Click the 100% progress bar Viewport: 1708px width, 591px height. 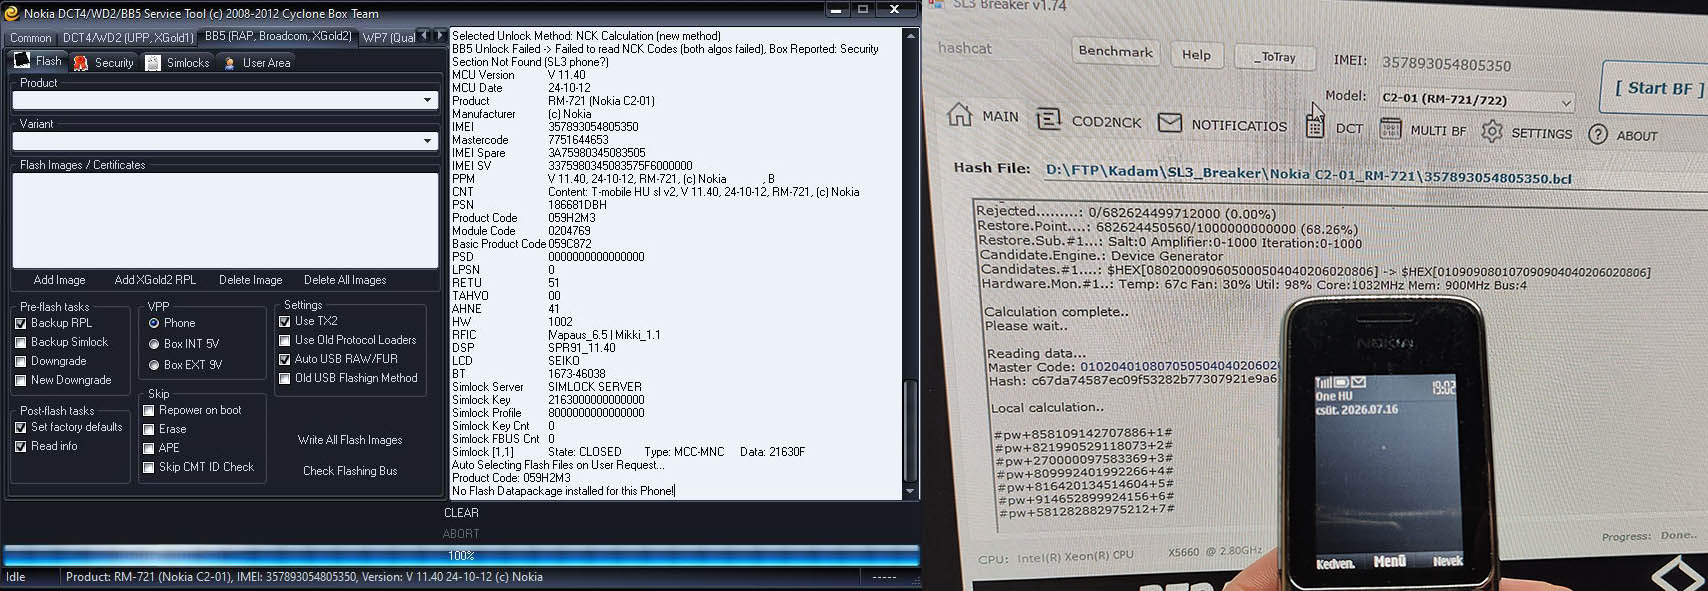point(461,556)
